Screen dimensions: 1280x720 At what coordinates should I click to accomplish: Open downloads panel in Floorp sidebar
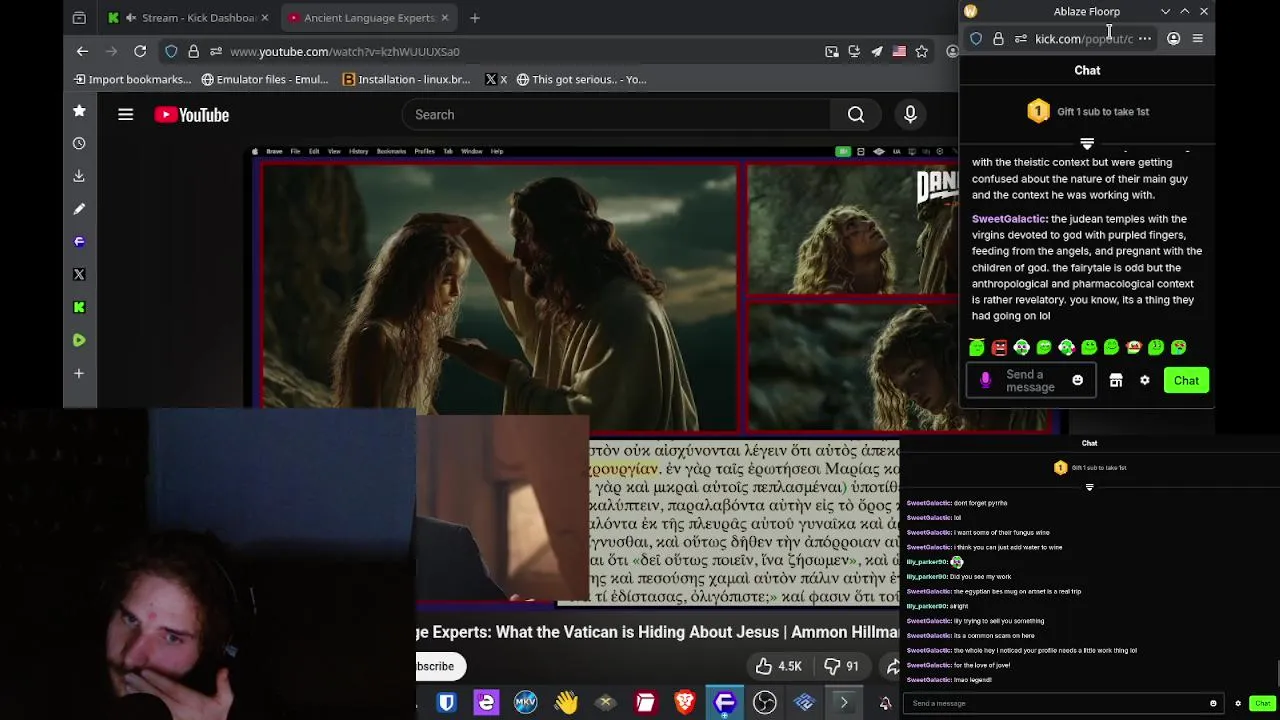[x=79, y=176]
